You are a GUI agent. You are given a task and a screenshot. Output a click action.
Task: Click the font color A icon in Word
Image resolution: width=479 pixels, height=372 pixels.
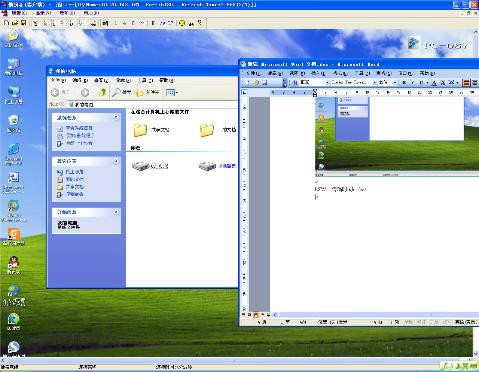(x=434, y=83)
